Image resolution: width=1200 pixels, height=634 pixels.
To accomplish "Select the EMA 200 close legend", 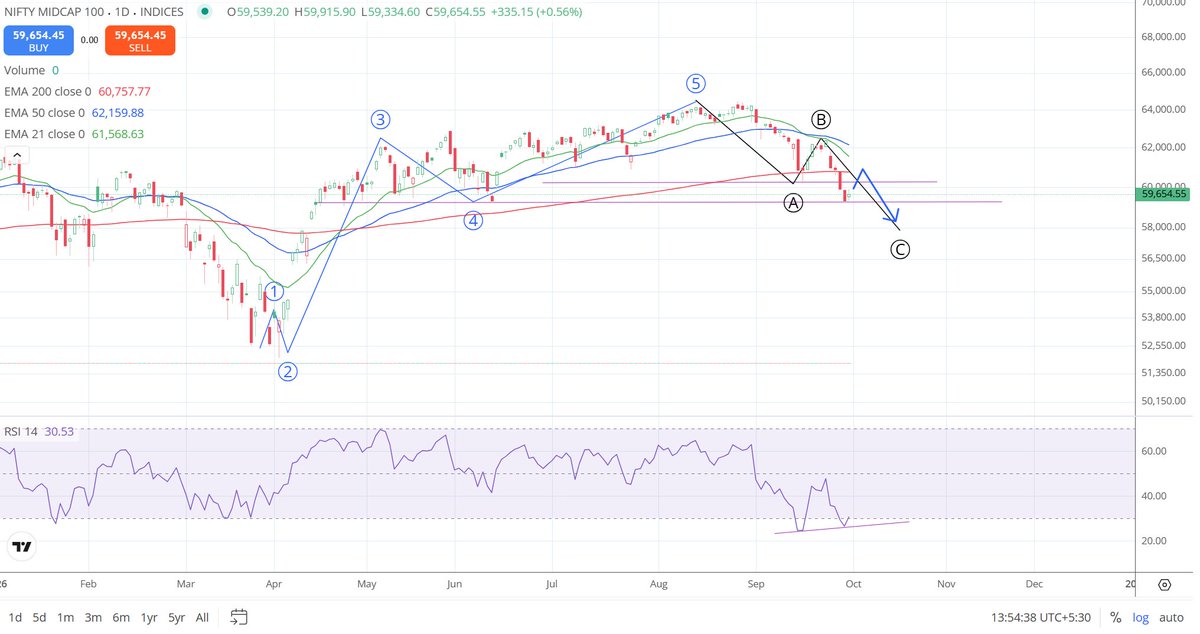I will (x=77, y=91).
